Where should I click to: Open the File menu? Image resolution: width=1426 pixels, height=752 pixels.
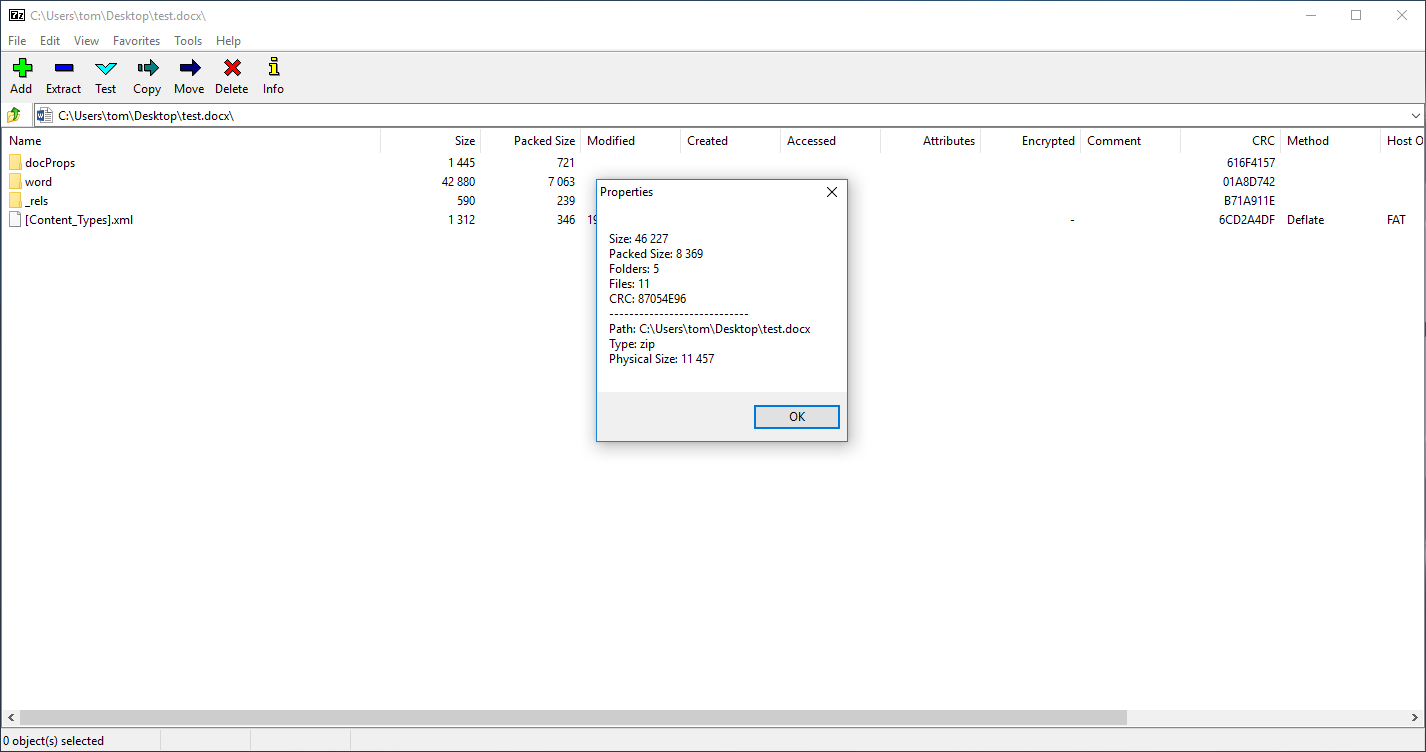(17, 41)
